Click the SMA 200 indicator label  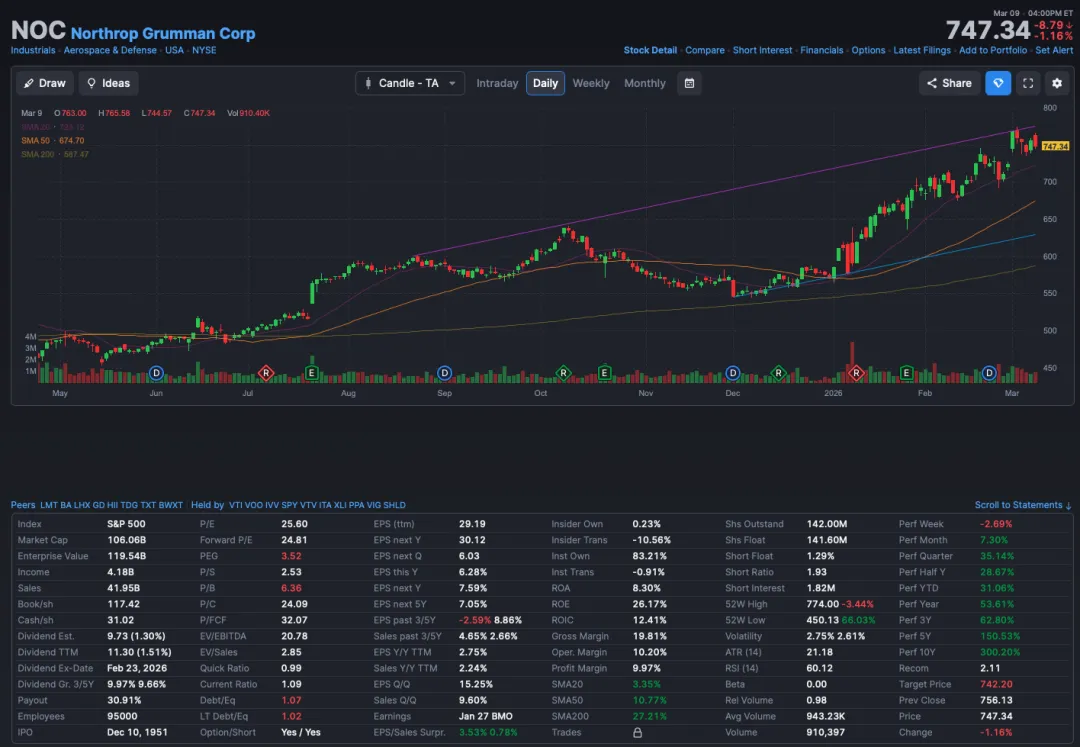tap(54, 154)
